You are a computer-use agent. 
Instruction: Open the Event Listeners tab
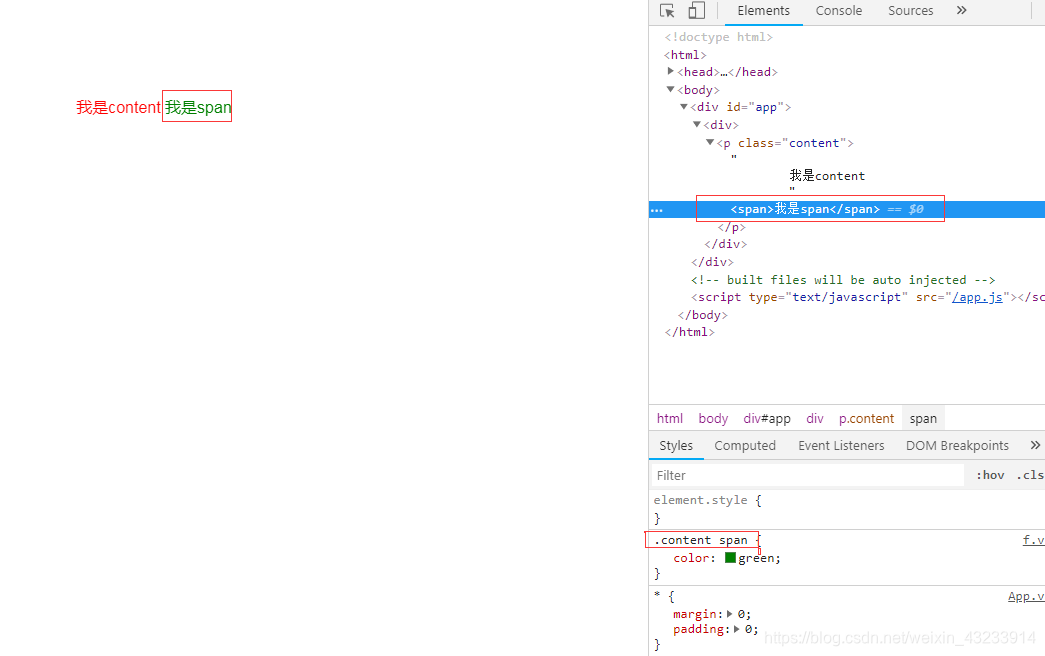pyautogui.click(x=841, y=445)
